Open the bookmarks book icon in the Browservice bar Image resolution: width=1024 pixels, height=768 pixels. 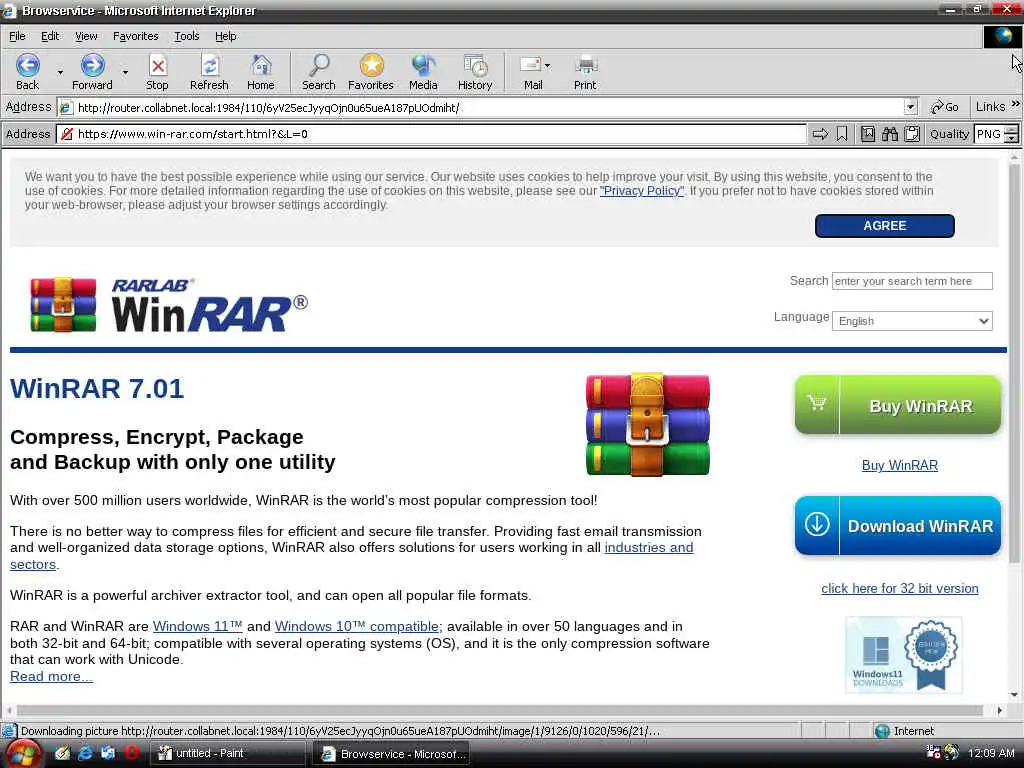(867, 134)
